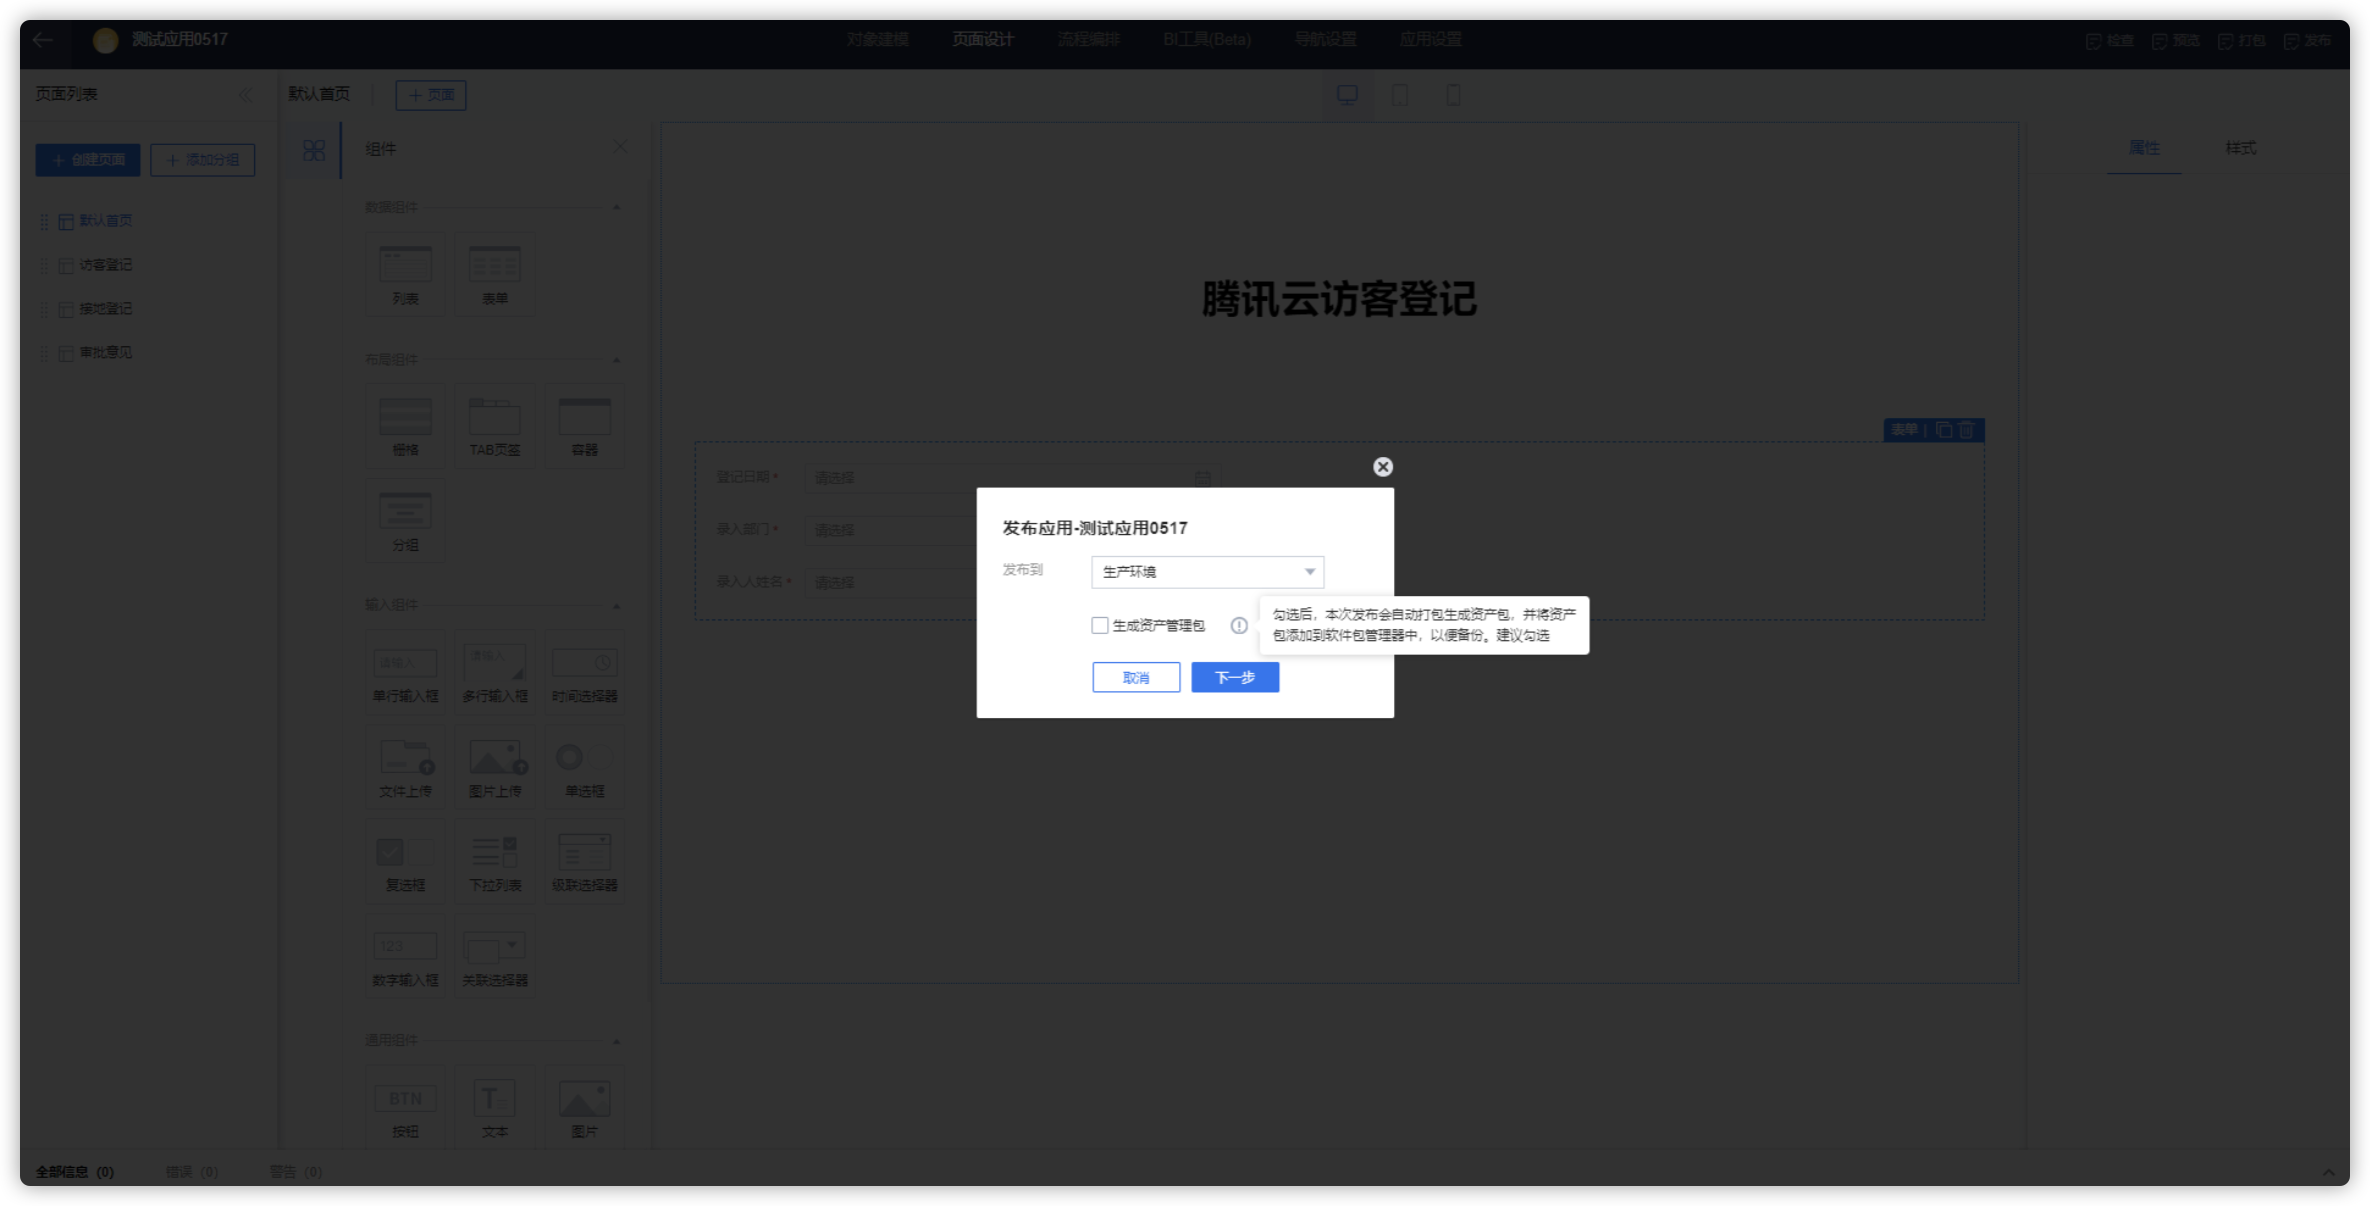
Task: Click the info icon beside 生成资产管理包
Action: click(x=1239, y=625)
